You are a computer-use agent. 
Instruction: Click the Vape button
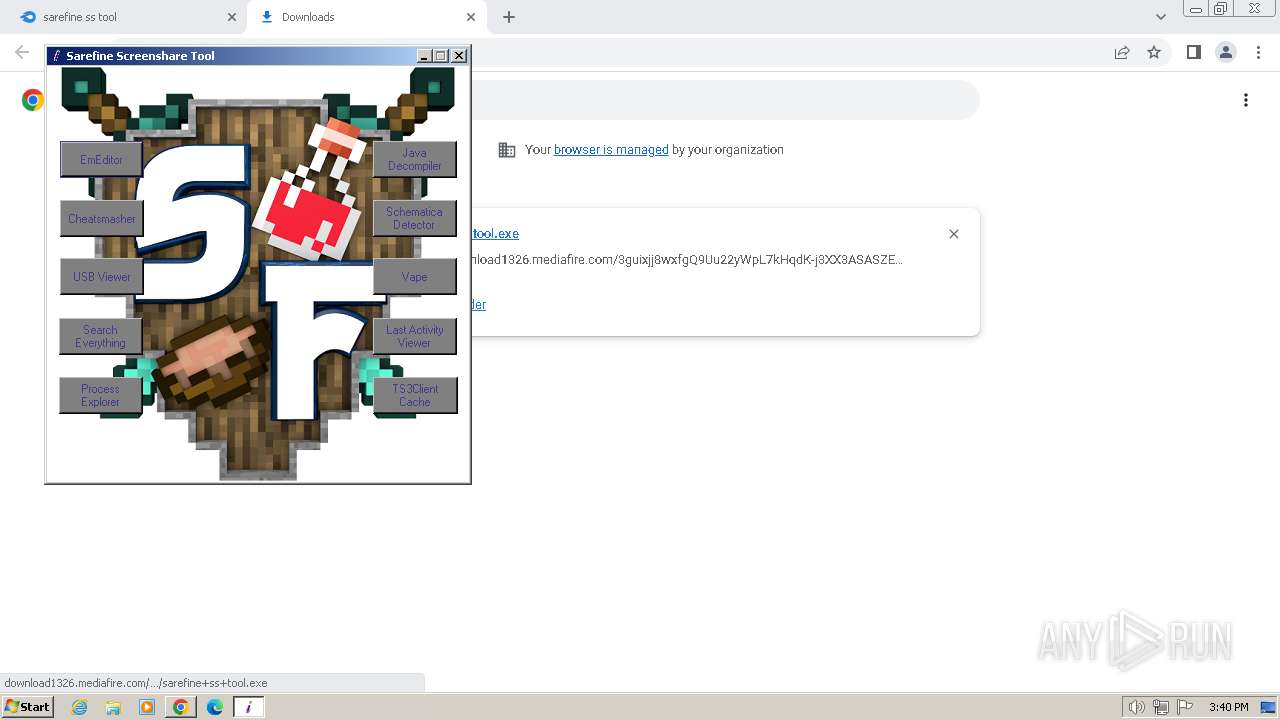tap(415, 277)
